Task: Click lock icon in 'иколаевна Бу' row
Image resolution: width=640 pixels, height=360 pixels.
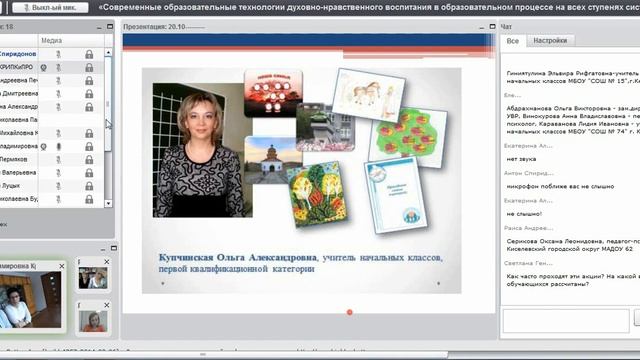Action: (89, 199)
